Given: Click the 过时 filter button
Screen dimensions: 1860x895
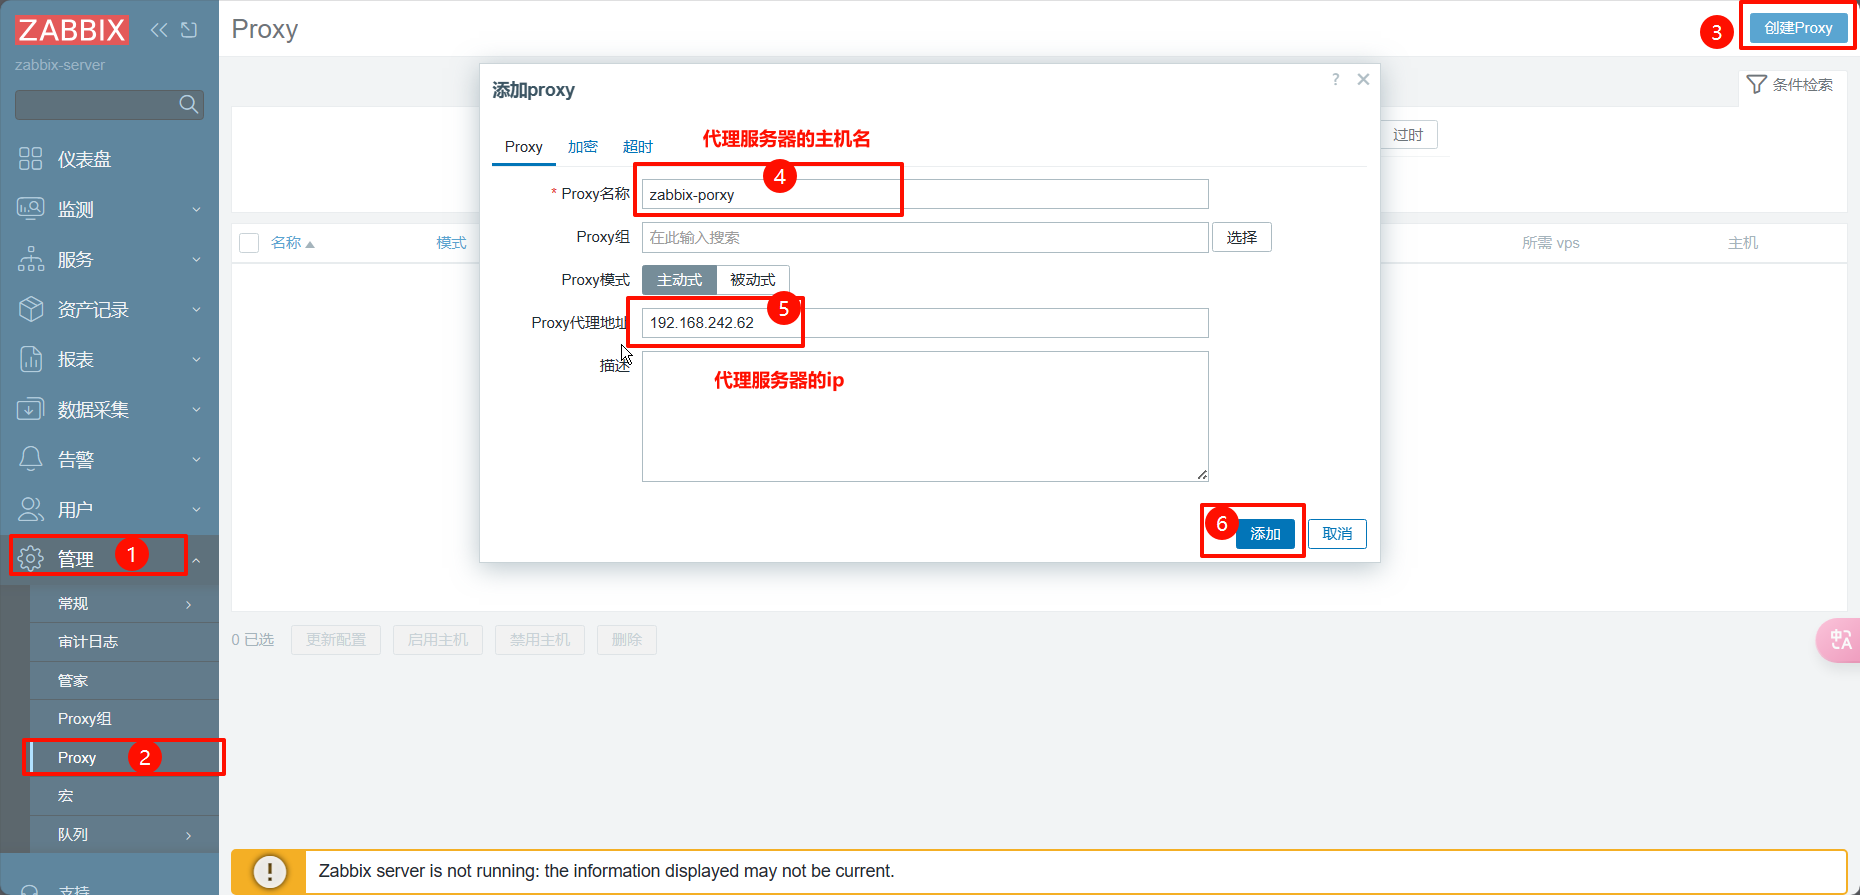Looking at the screenshot, I should 1408,135.
